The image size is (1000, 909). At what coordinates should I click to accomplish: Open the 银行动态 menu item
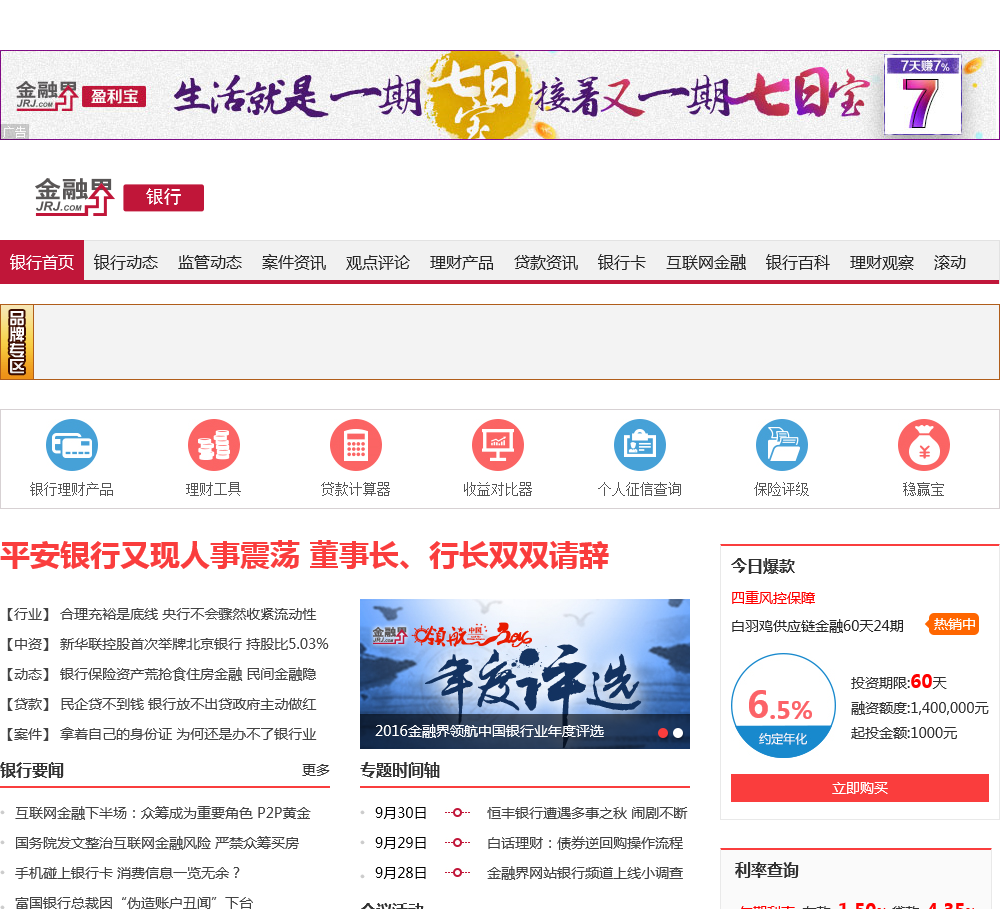pos(126,262)
